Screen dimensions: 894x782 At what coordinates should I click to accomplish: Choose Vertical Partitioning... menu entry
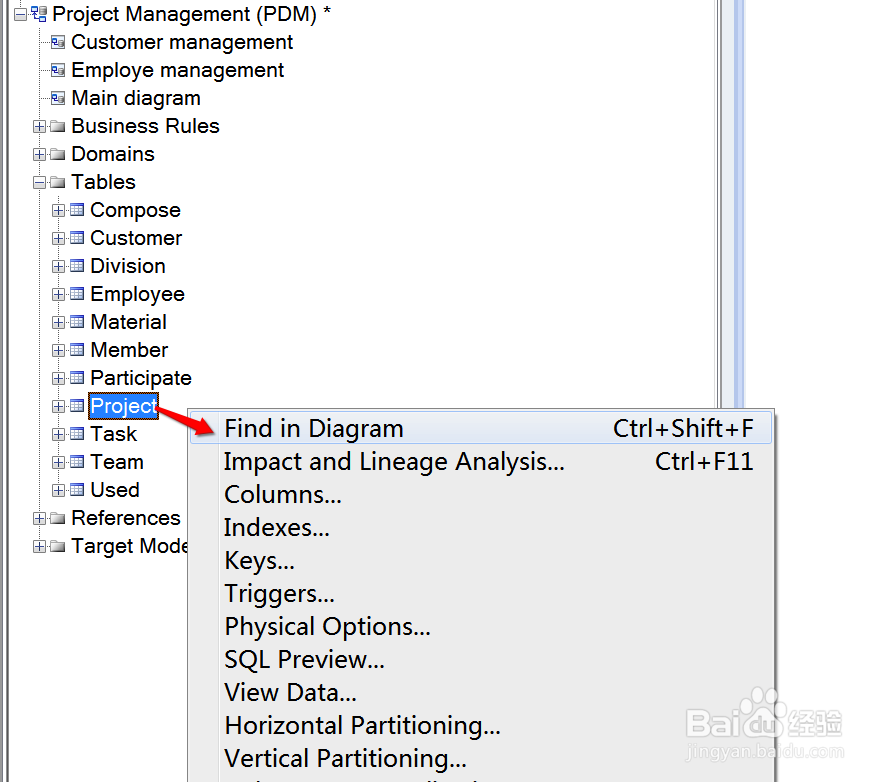coord(481,759)
